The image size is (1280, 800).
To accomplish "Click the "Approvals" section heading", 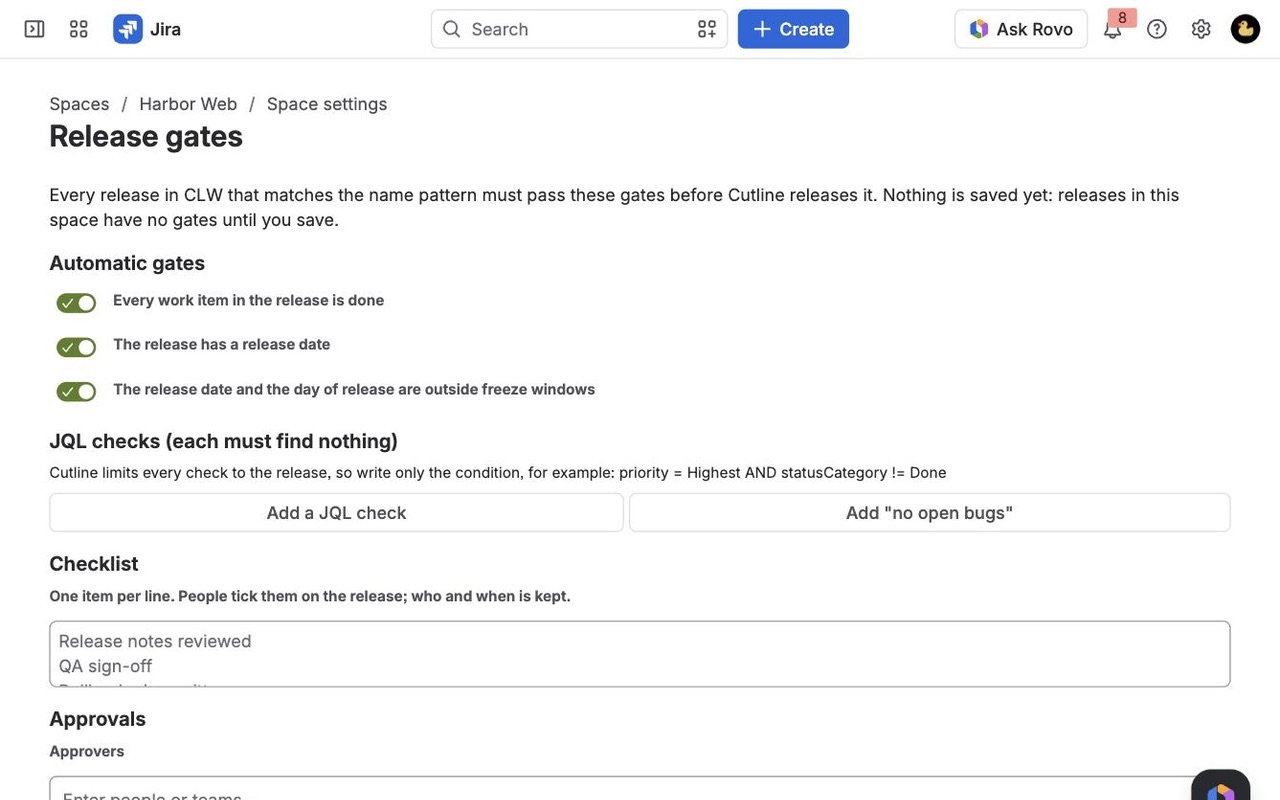I will pos(98,719).
